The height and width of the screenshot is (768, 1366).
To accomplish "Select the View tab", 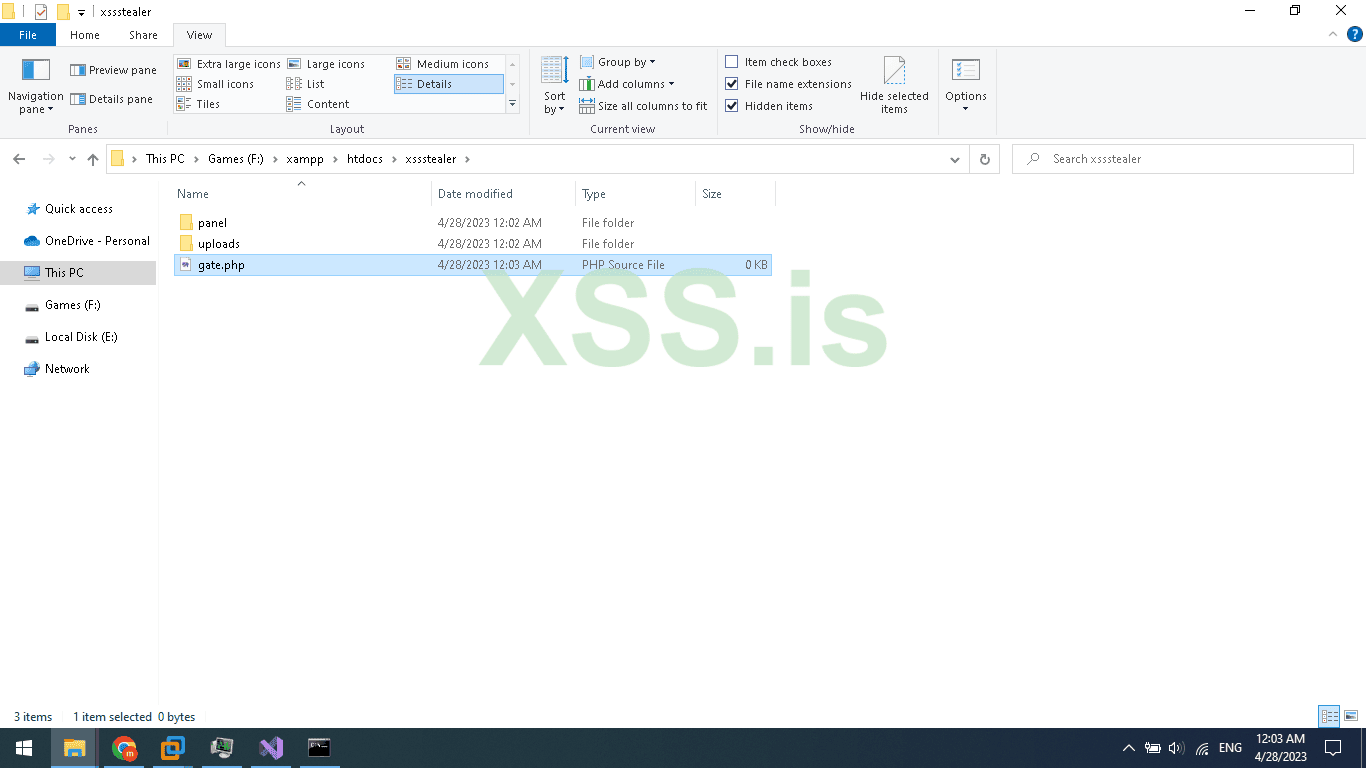I will point(200,35).
